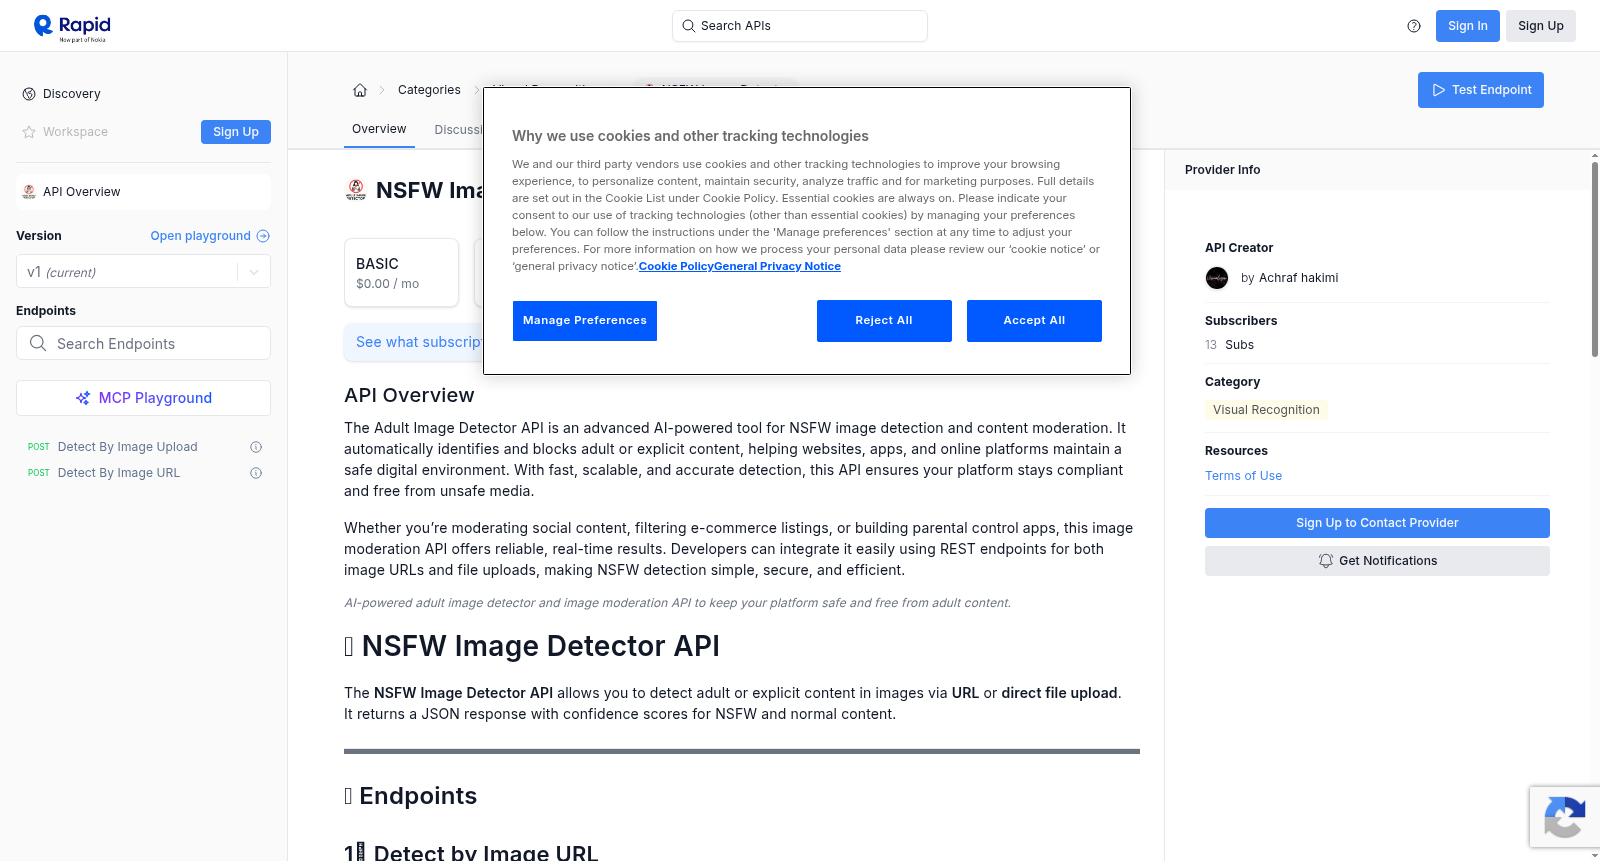The width and height of the screenshot is (1600, 861).
Task: Click the by Achraf hakimi creator name
Action: click(x=1289, y=278)
